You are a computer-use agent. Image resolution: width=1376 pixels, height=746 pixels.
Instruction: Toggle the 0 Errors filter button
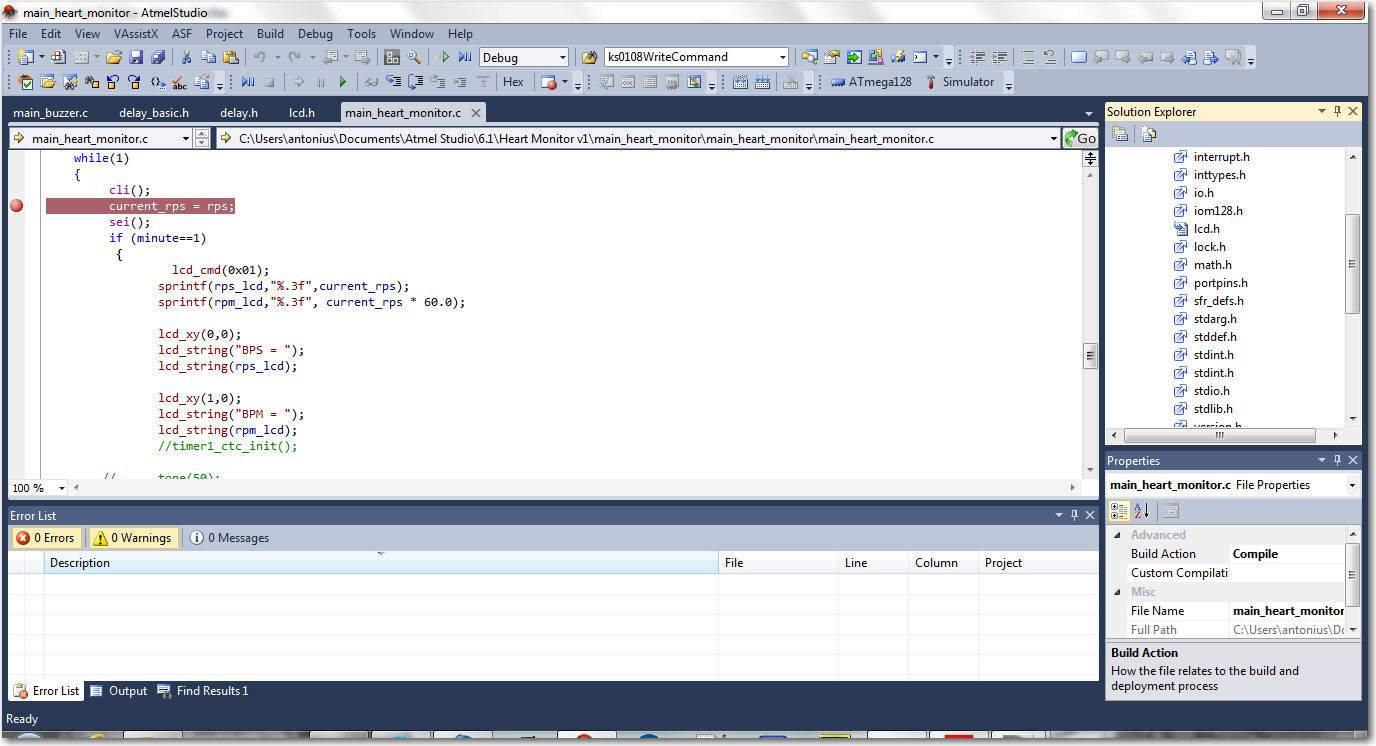click(x=46, y=538)
